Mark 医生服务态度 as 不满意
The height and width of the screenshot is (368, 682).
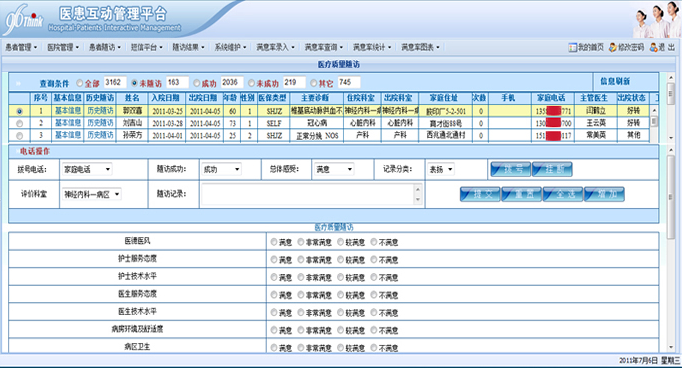point(374,295)
